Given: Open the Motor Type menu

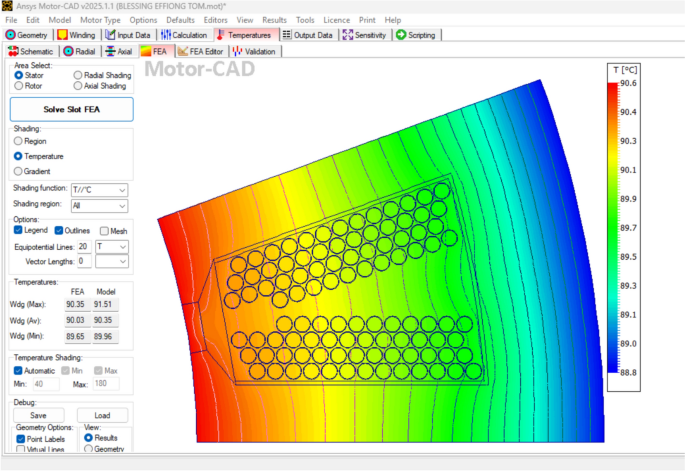Looking at the screenshot, I should click(x=99, y=19).
